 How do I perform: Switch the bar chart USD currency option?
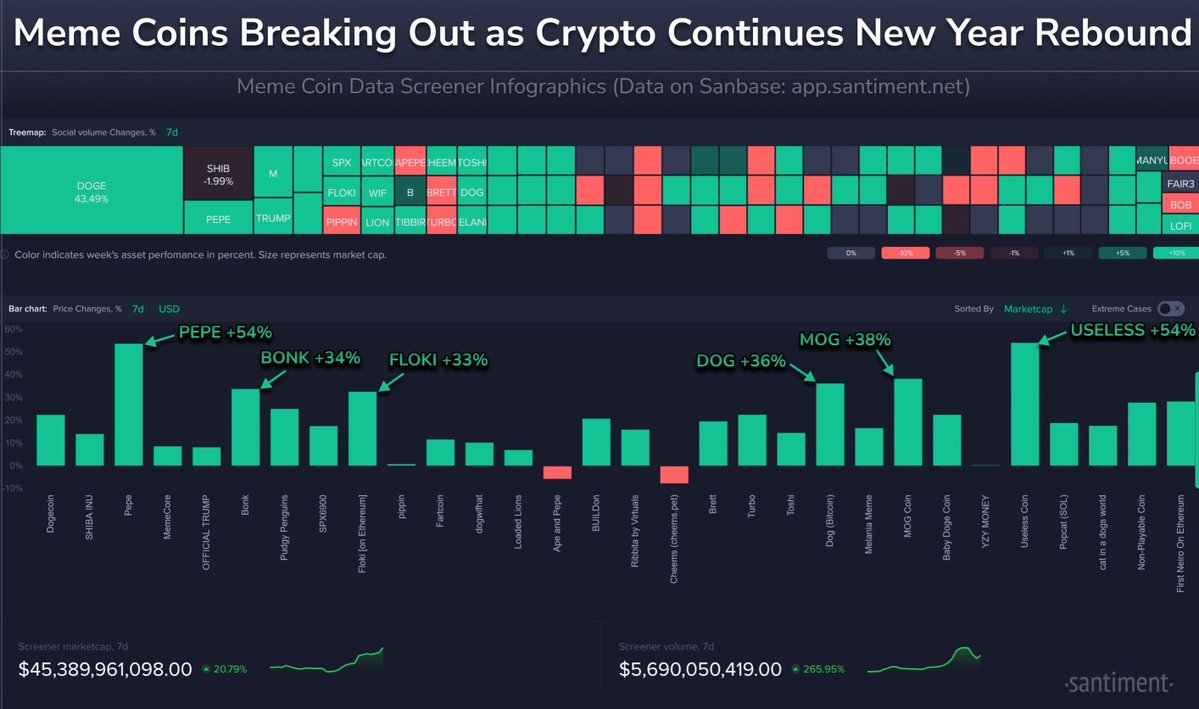[169, 309]
